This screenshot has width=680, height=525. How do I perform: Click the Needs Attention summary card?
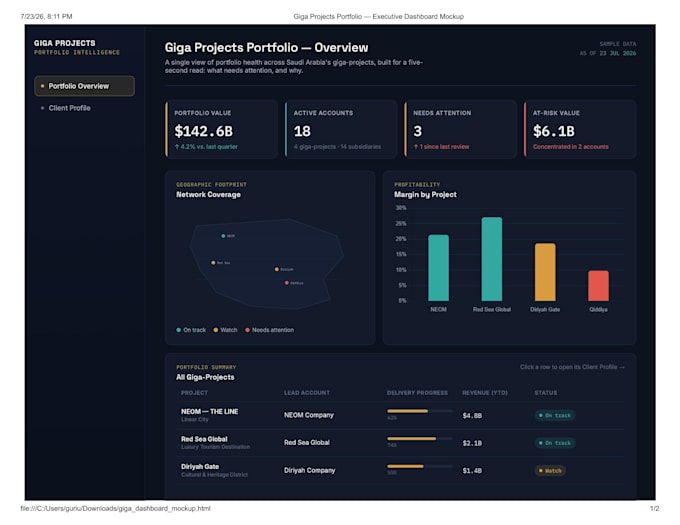point(461,129)
